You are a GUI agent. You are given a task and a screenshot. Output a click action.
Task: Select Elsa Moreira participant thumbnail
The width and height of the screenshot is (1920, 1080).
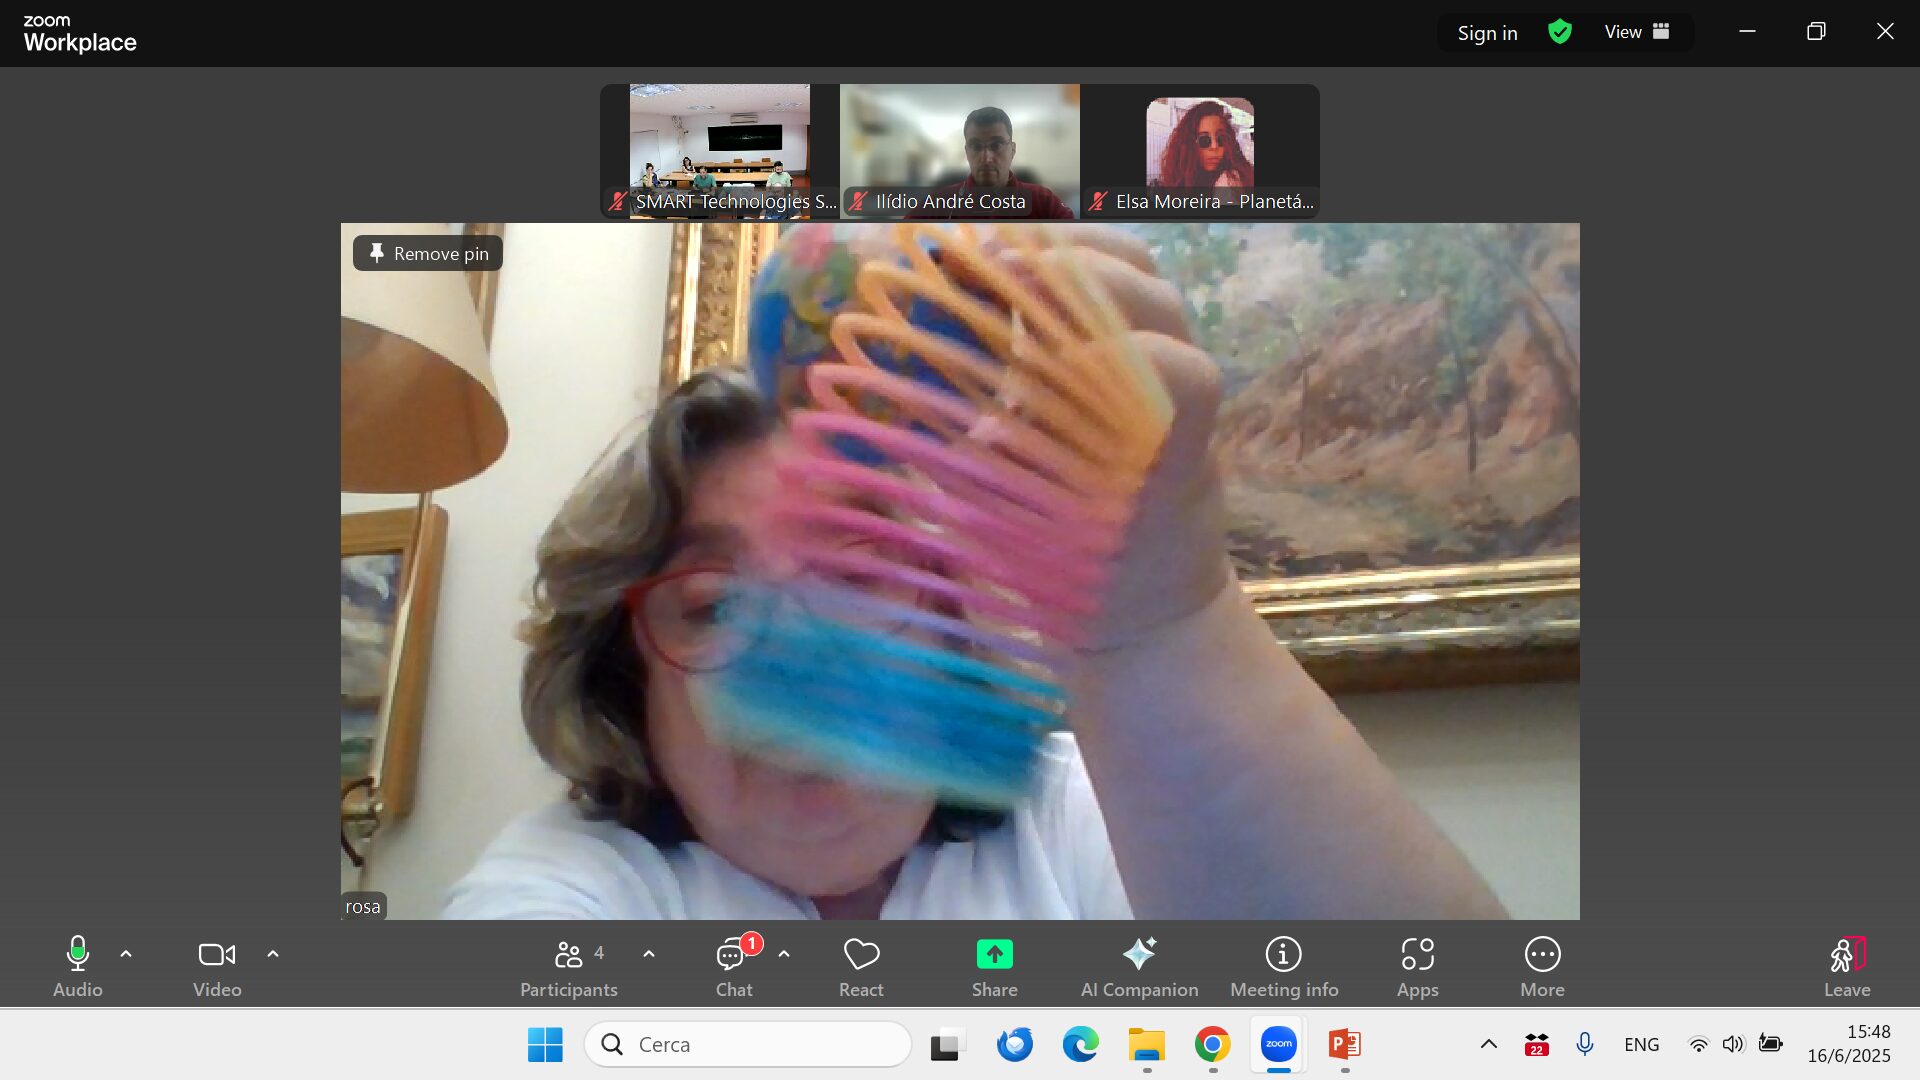pyautogui.click(x=1200, y=151)
